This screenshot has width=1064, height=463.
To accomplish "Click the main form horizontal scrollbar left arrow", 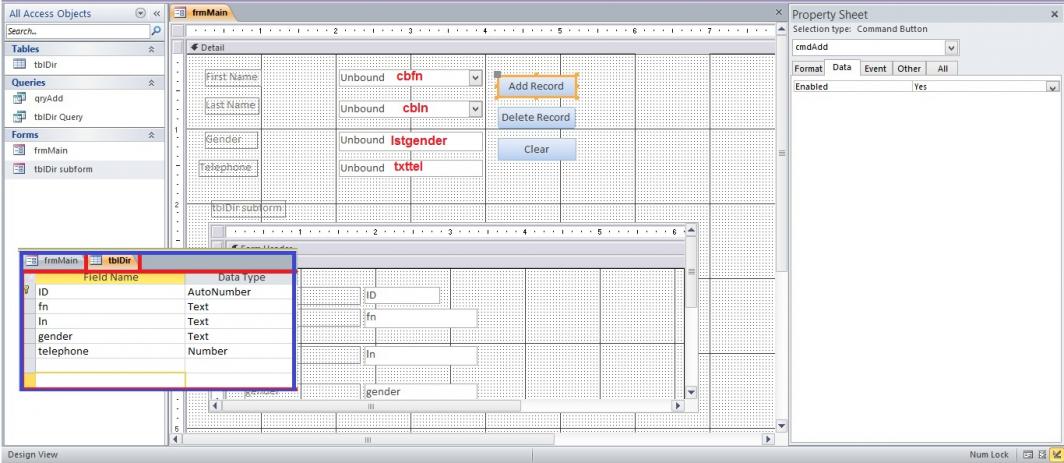I will [x=177, y=439].
